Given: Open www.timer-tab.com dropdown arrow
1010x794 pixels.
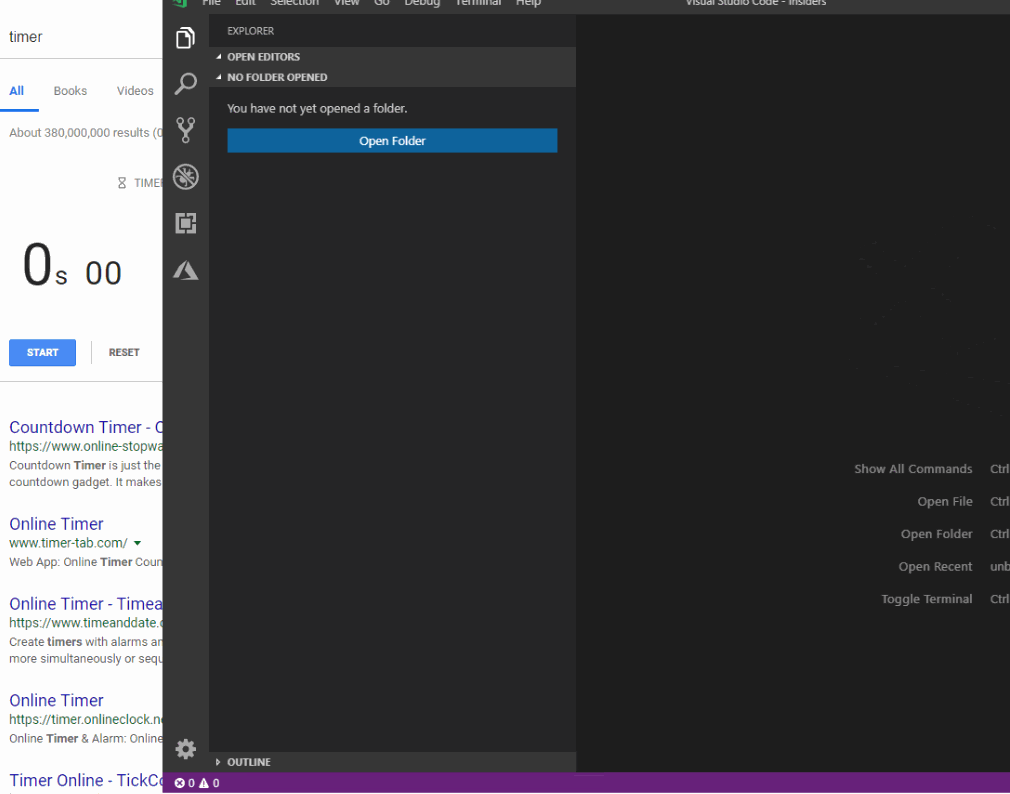Looking at the screenshot, I should tap(137, 543).
